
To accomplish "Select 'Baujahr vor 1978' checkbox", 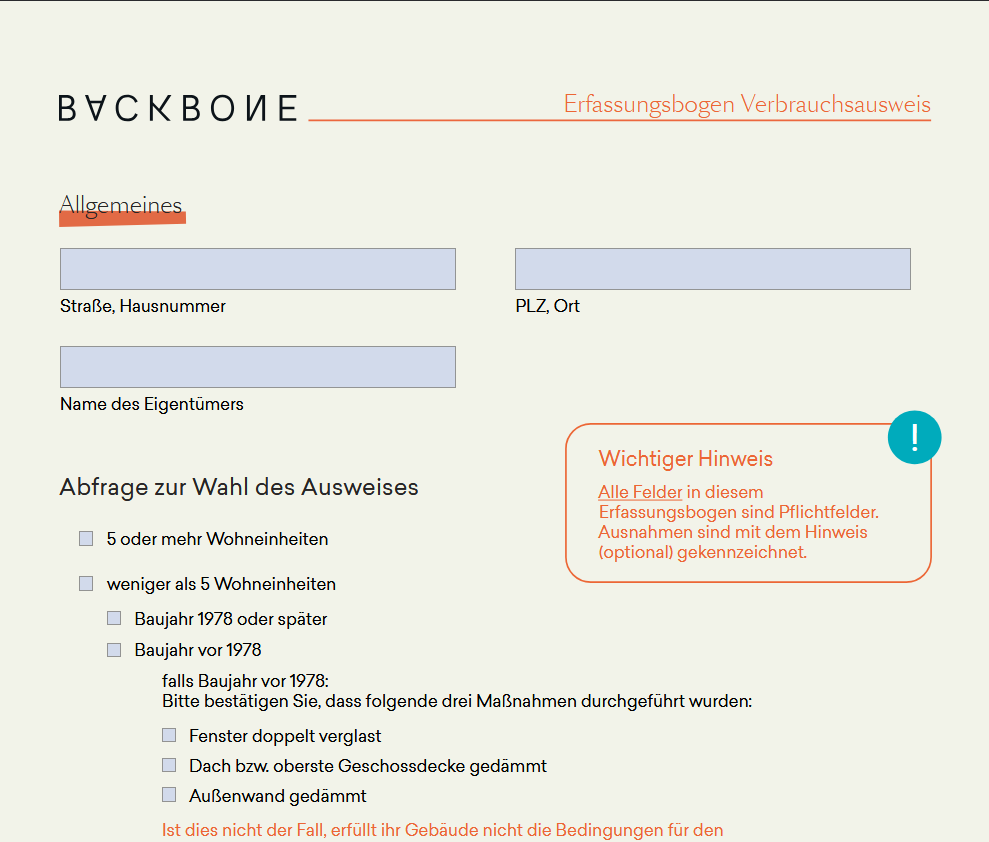I will 113,649.
